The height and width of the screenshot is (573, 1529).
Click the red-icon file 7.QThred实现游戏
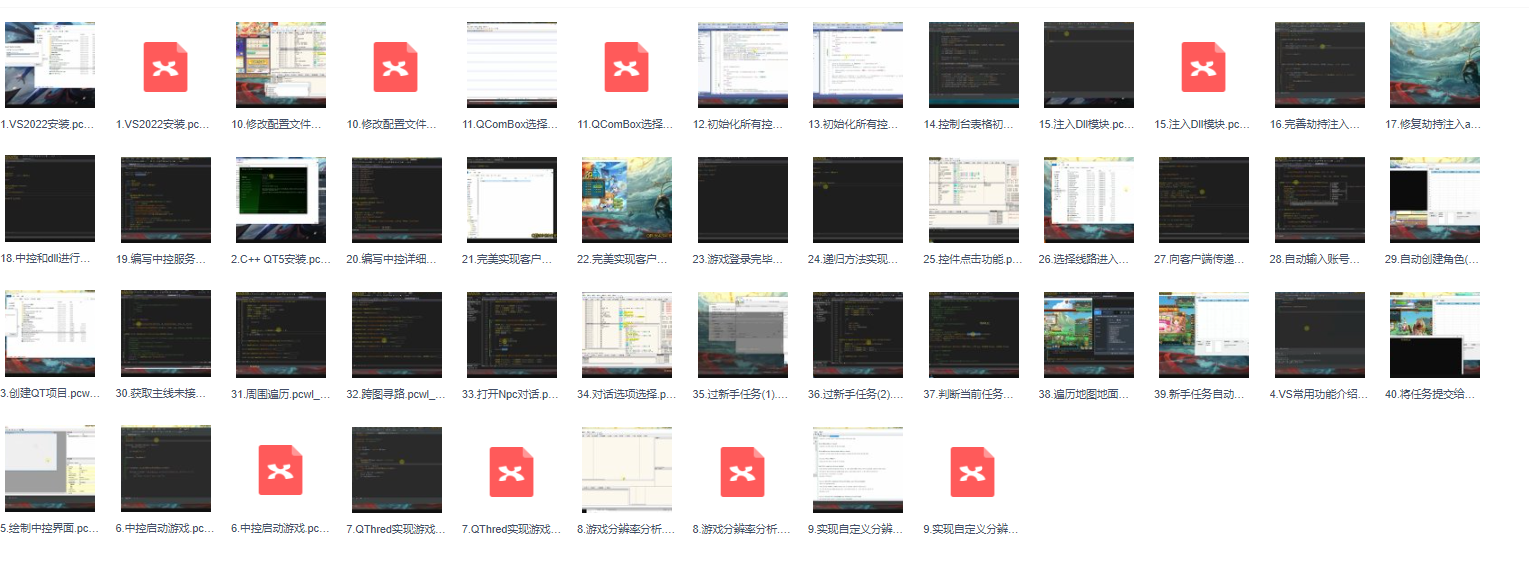click(512, 471)
